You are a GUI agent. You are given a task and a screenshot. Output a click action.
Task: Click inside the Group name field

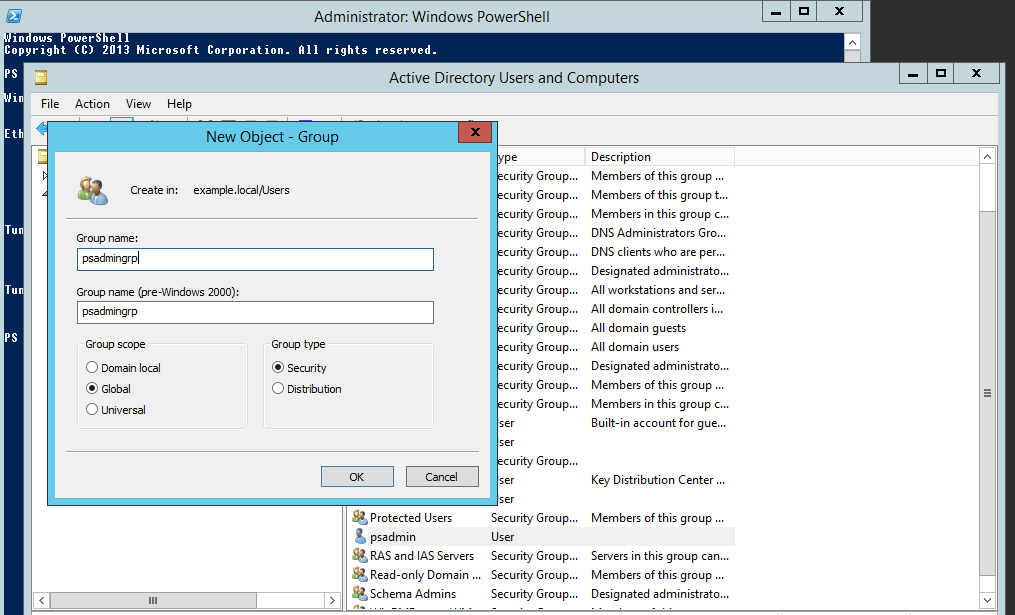click(255, 259)
